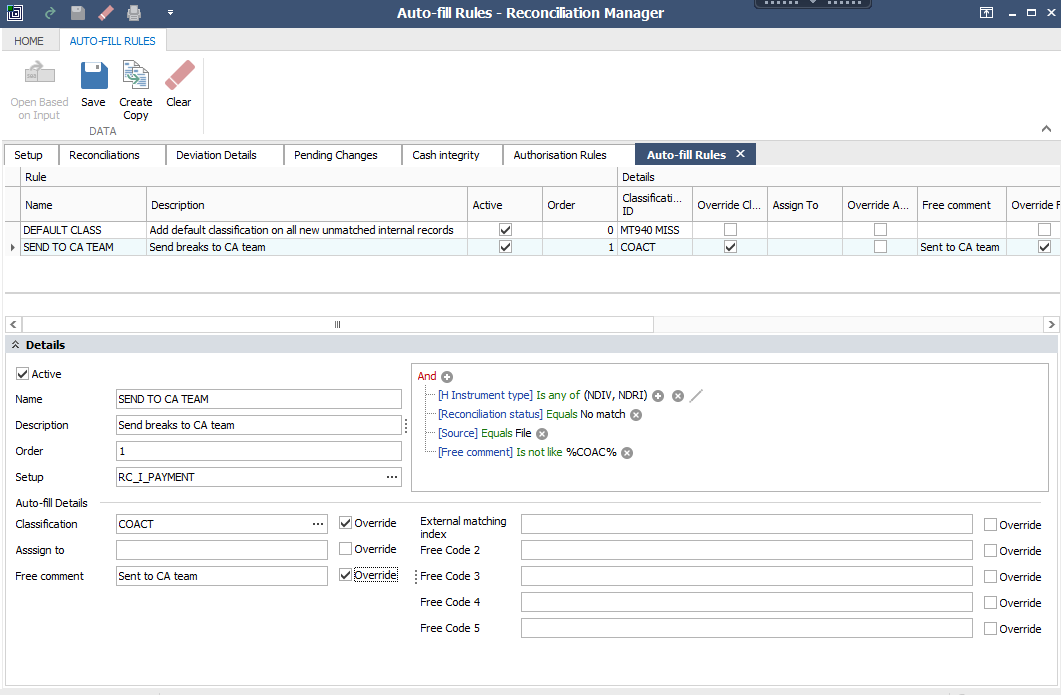Remove the Reconciliation status condition
Image resolution: width=1061 pixels, height=695 pixels.
pos(636,415)
